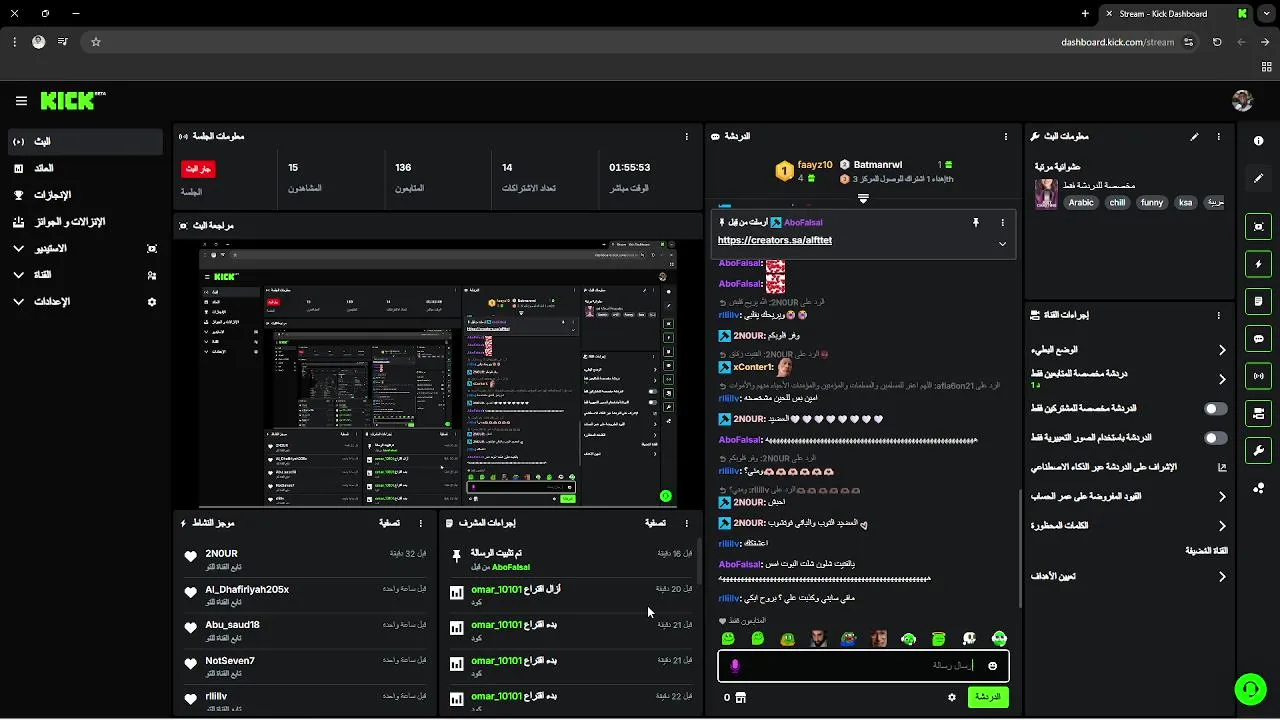This screenshot has width=1280, height=720.
Task: Open the creators.sa/alfttet pinned link
Action: point(775,240)
